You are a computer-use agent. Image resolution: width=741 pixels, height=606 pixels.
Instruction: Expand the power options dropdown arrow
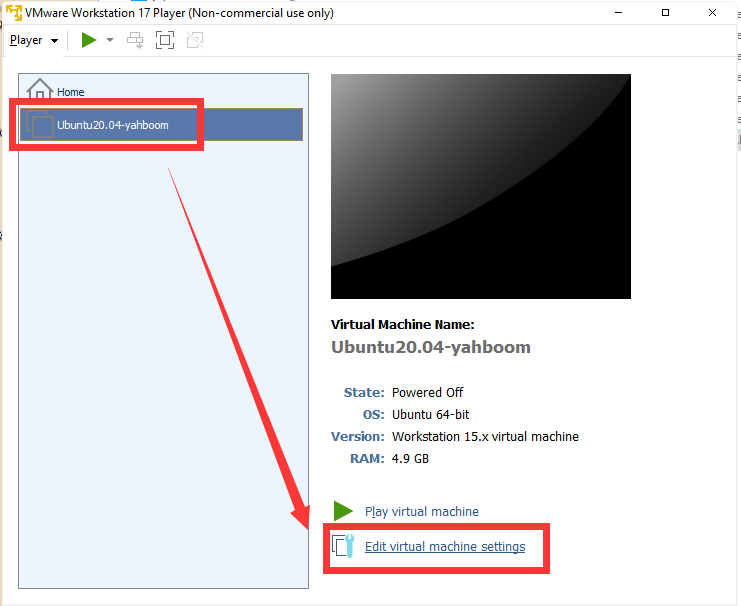pos(110,40)
